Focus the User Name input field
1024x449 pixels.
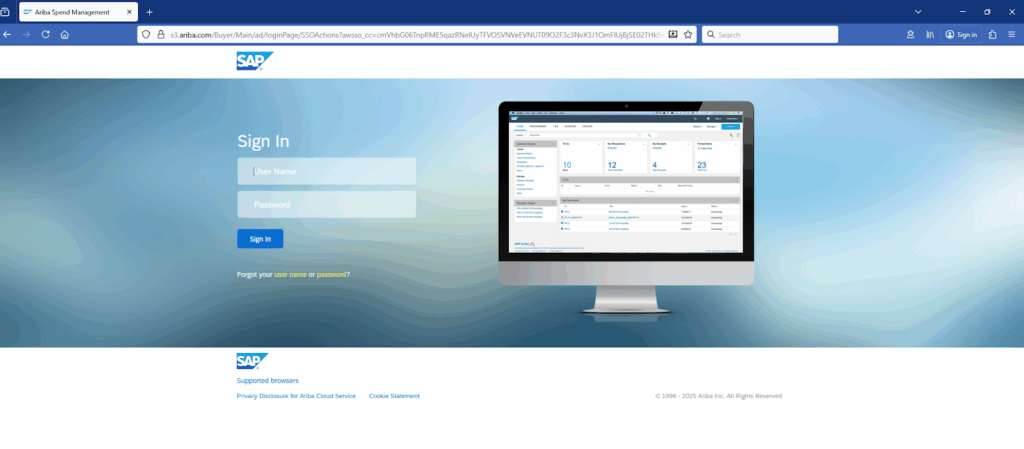[x=326, y=171]
